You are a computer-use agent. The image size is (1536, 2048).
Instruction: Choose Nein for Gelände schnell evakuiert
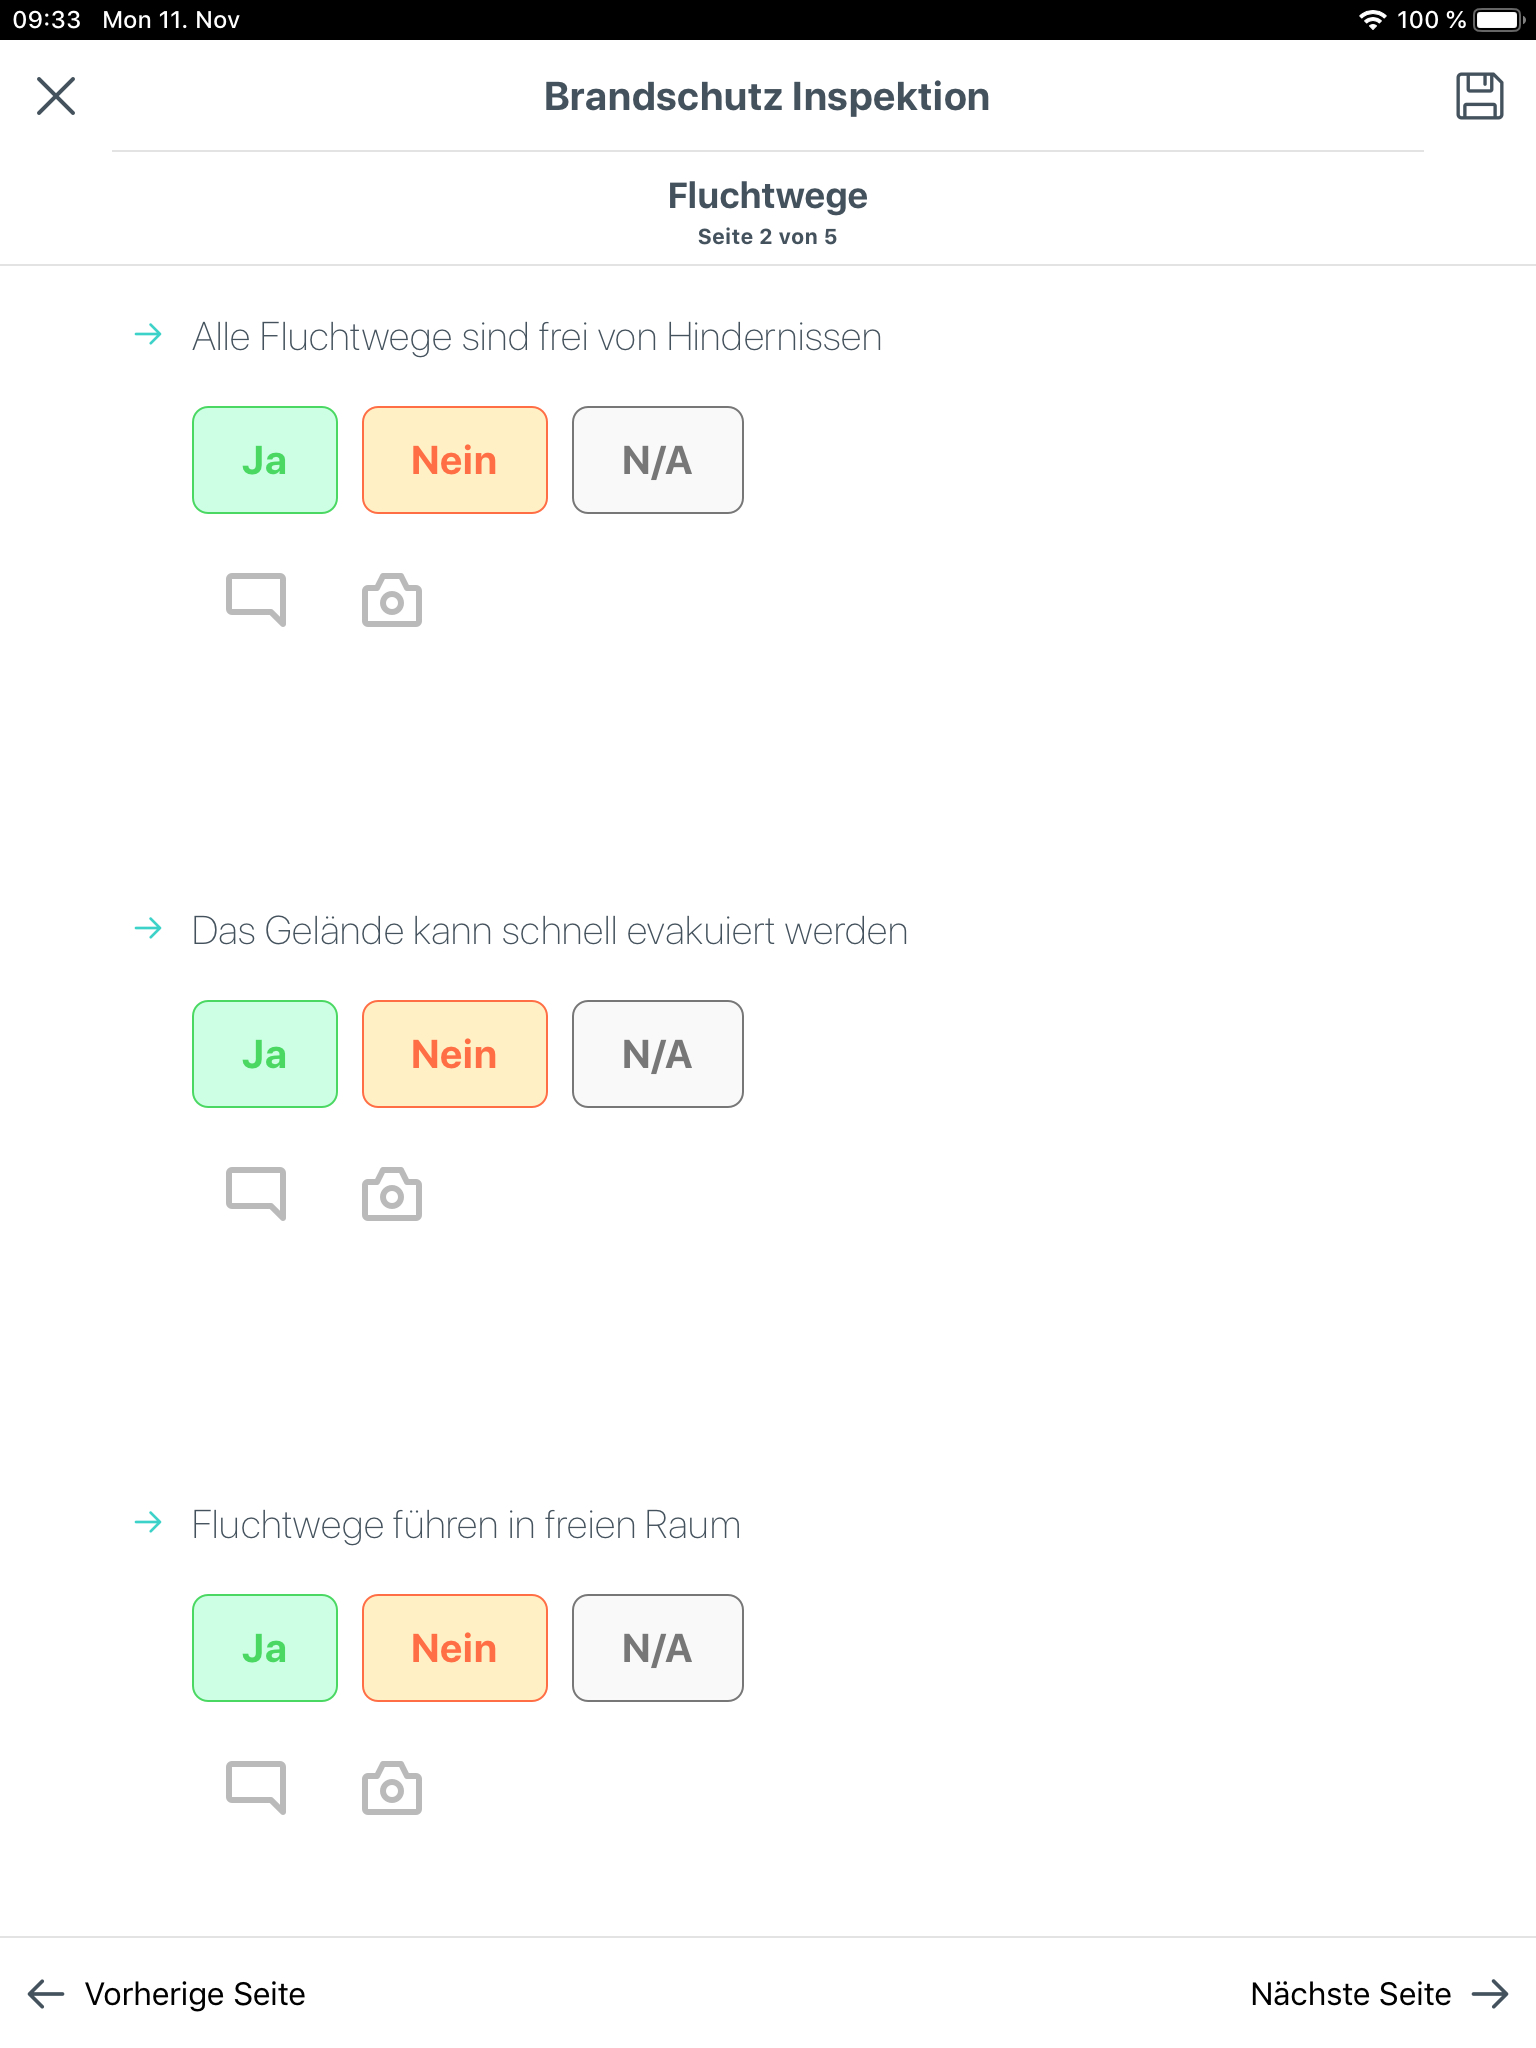click(455, 1054)
